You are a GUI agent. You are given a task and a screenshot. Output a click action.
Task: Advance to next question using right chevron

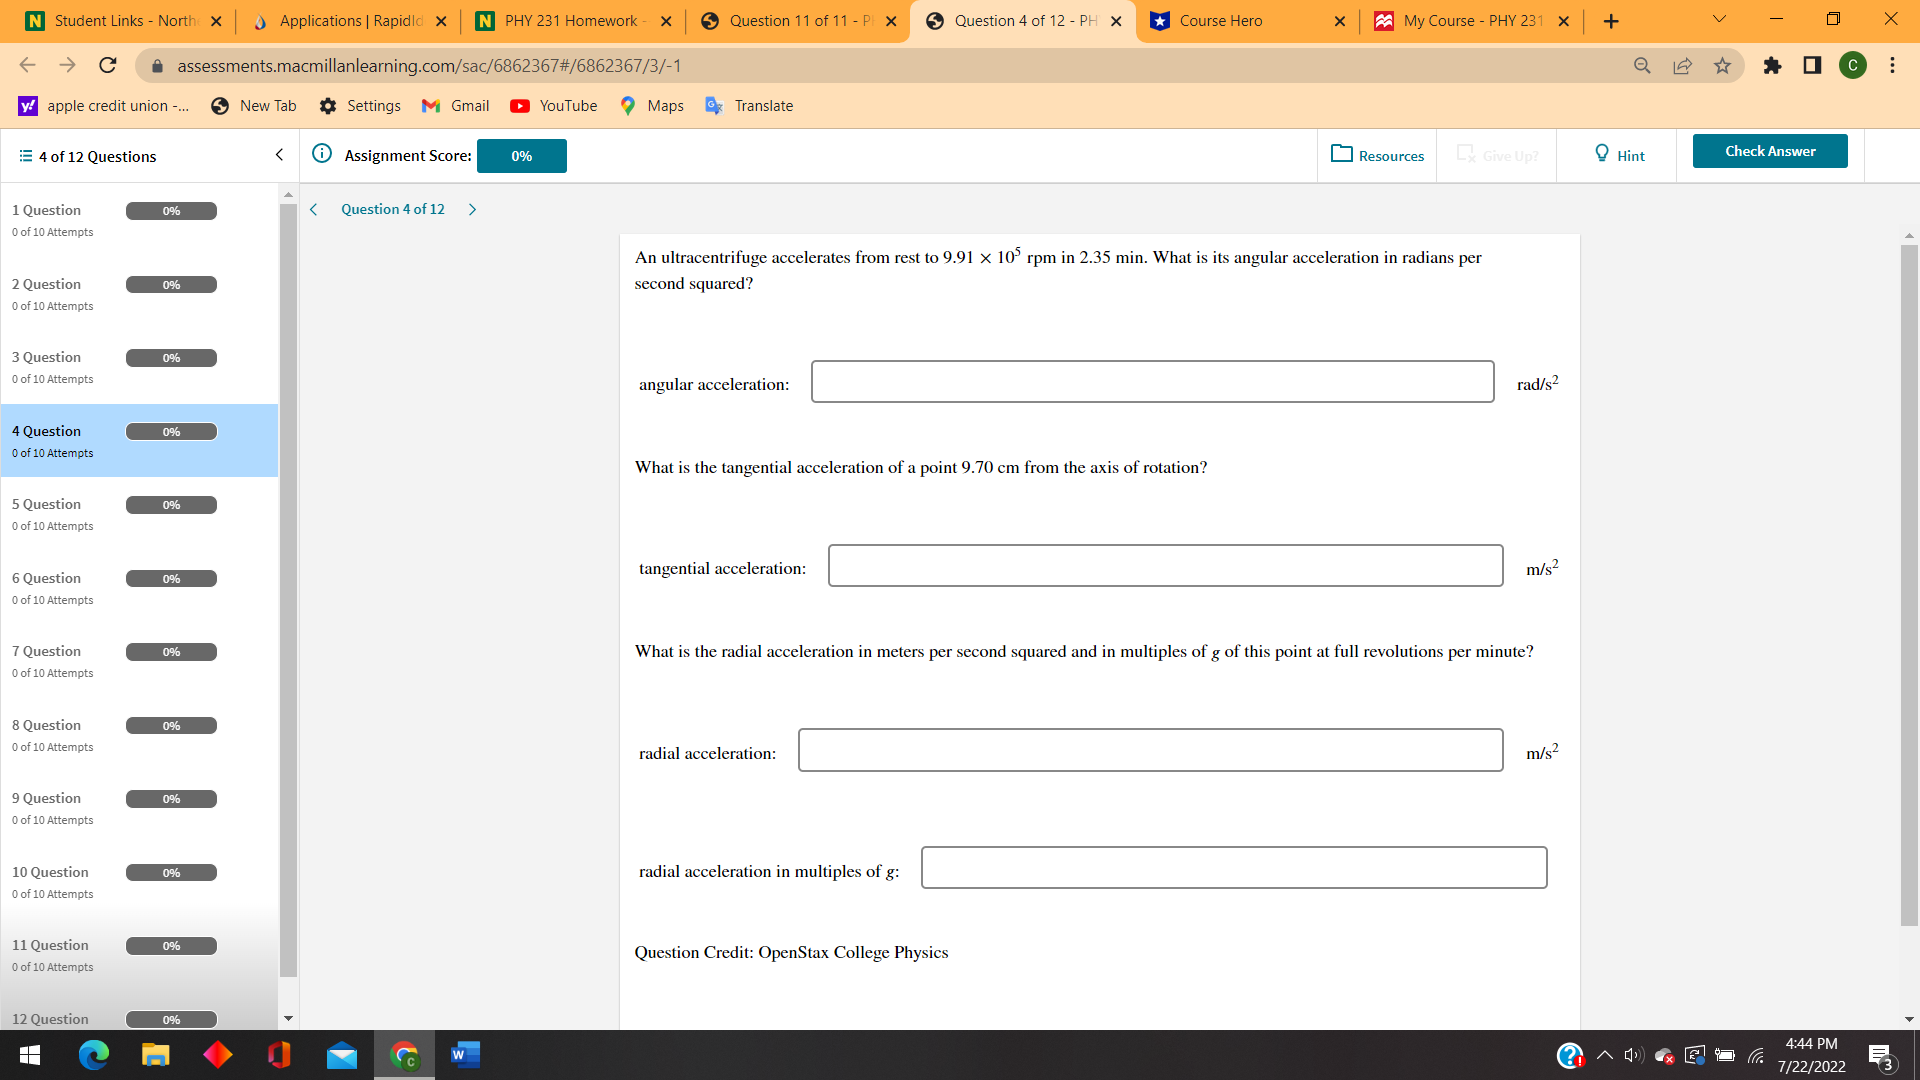click(x=471, y=209)
